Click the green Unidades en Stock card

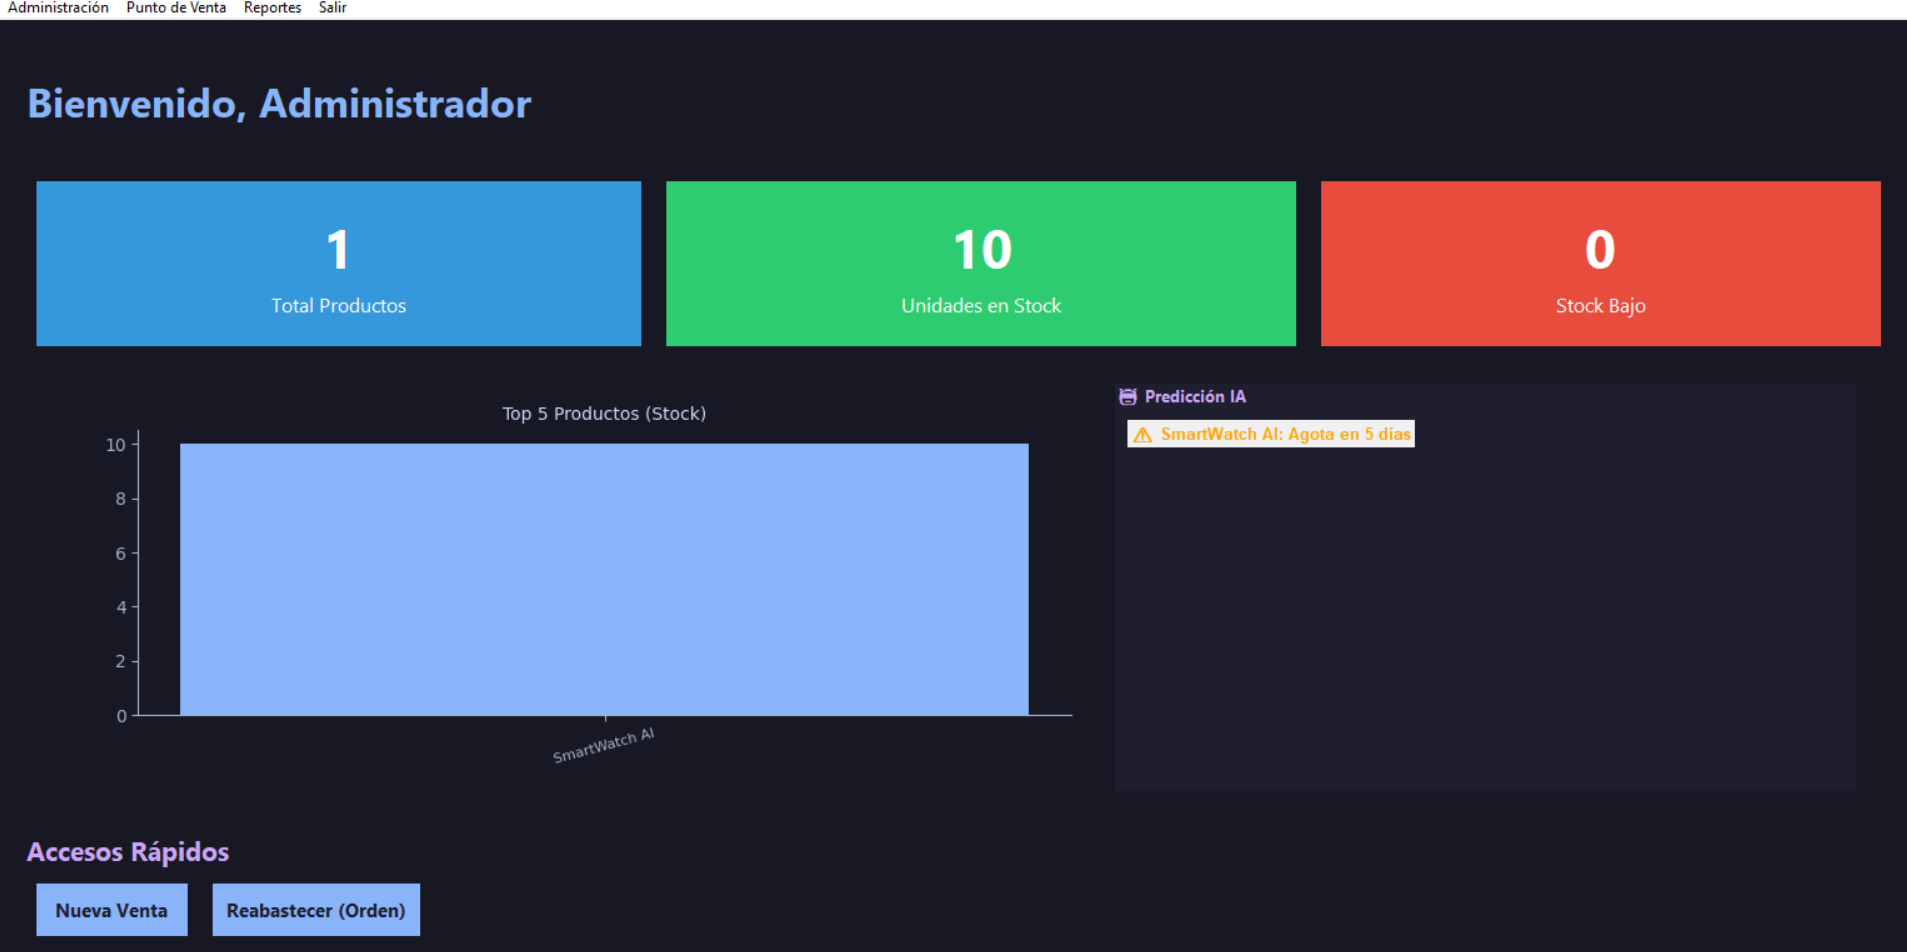pyautogui.click(x=980, y=263)
